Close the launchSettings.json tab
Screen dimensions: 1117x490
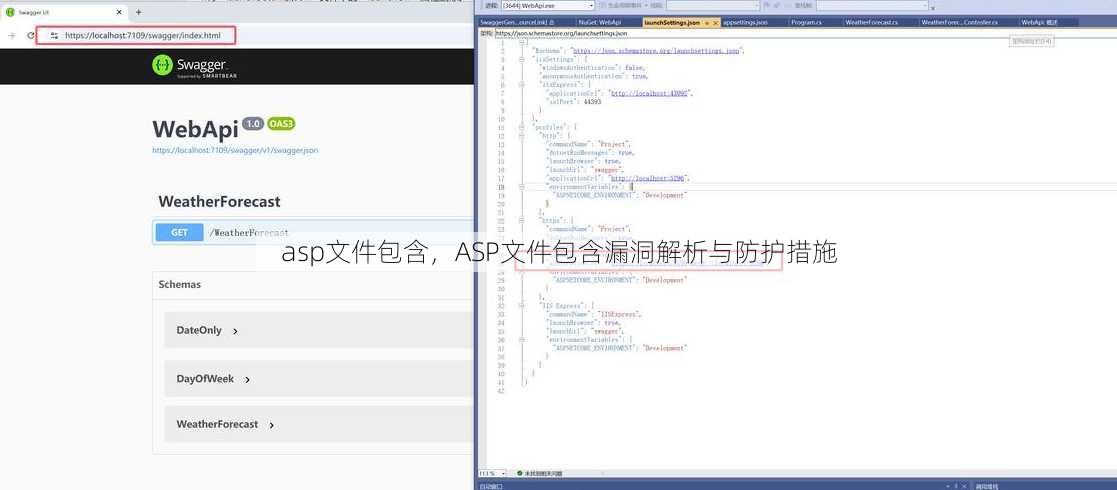click(x=716, y=23)
